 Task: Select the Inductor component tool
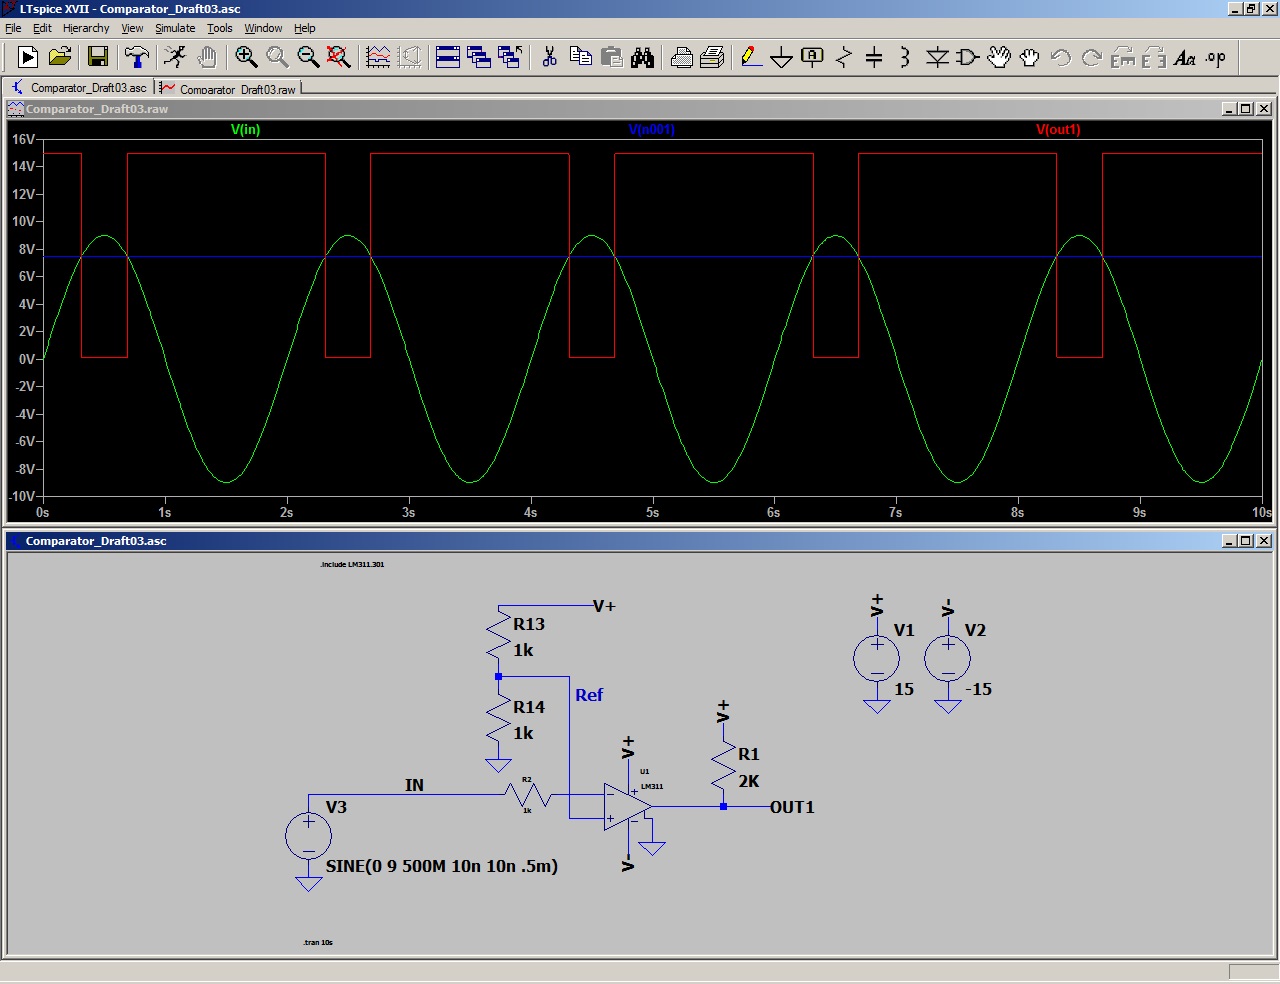coord(904,57)
